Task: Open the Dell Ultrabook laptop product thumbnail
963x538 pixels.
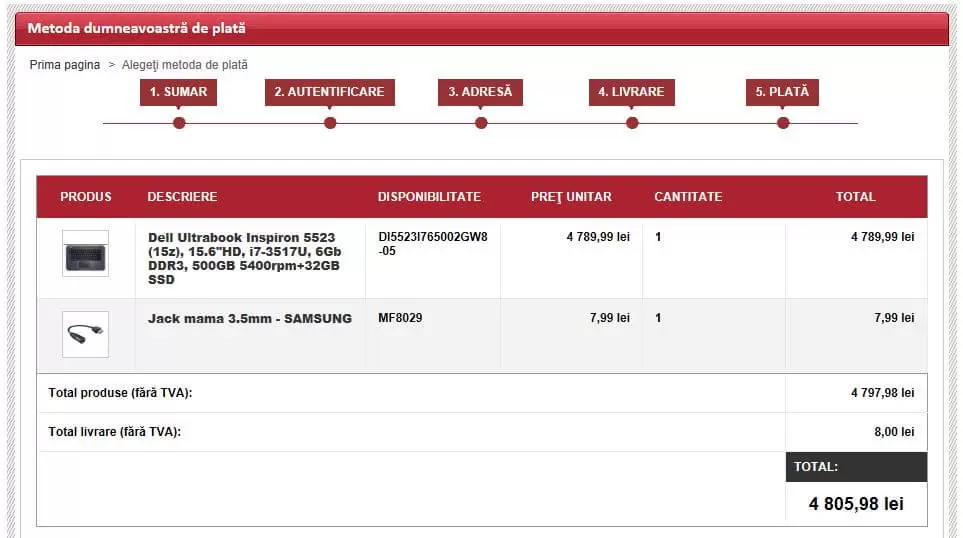Action: (x=85, y=254)
